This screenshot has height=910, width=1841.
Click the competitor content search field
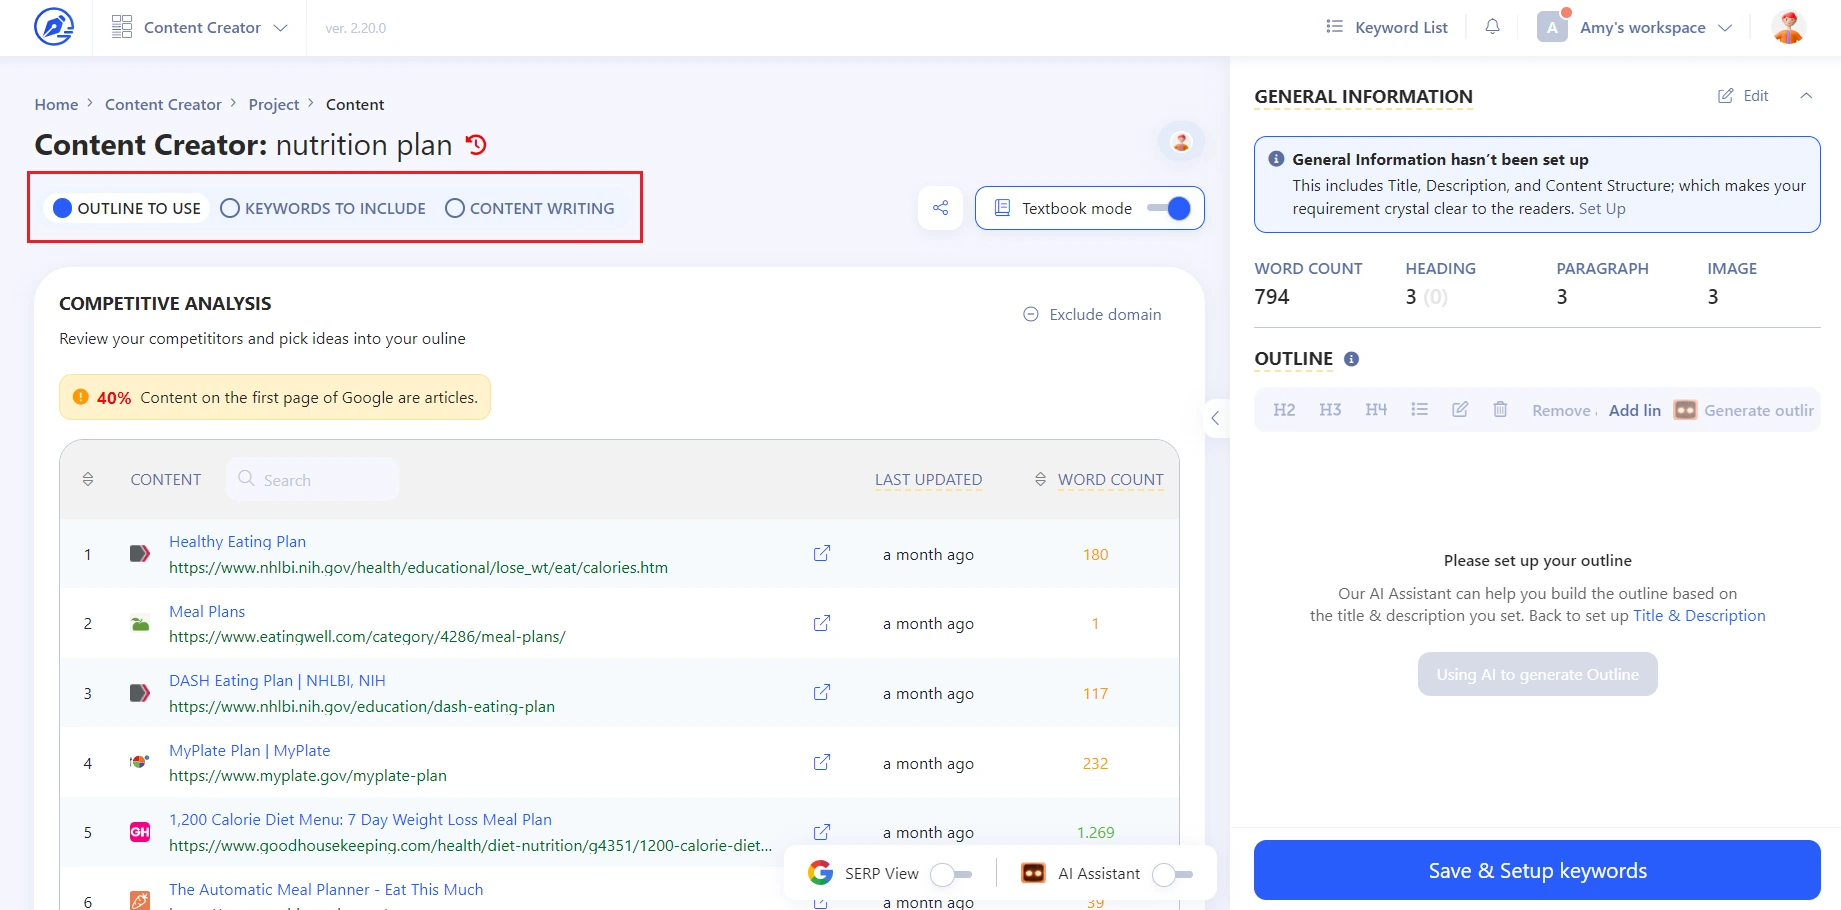click(x=312, y=480)
